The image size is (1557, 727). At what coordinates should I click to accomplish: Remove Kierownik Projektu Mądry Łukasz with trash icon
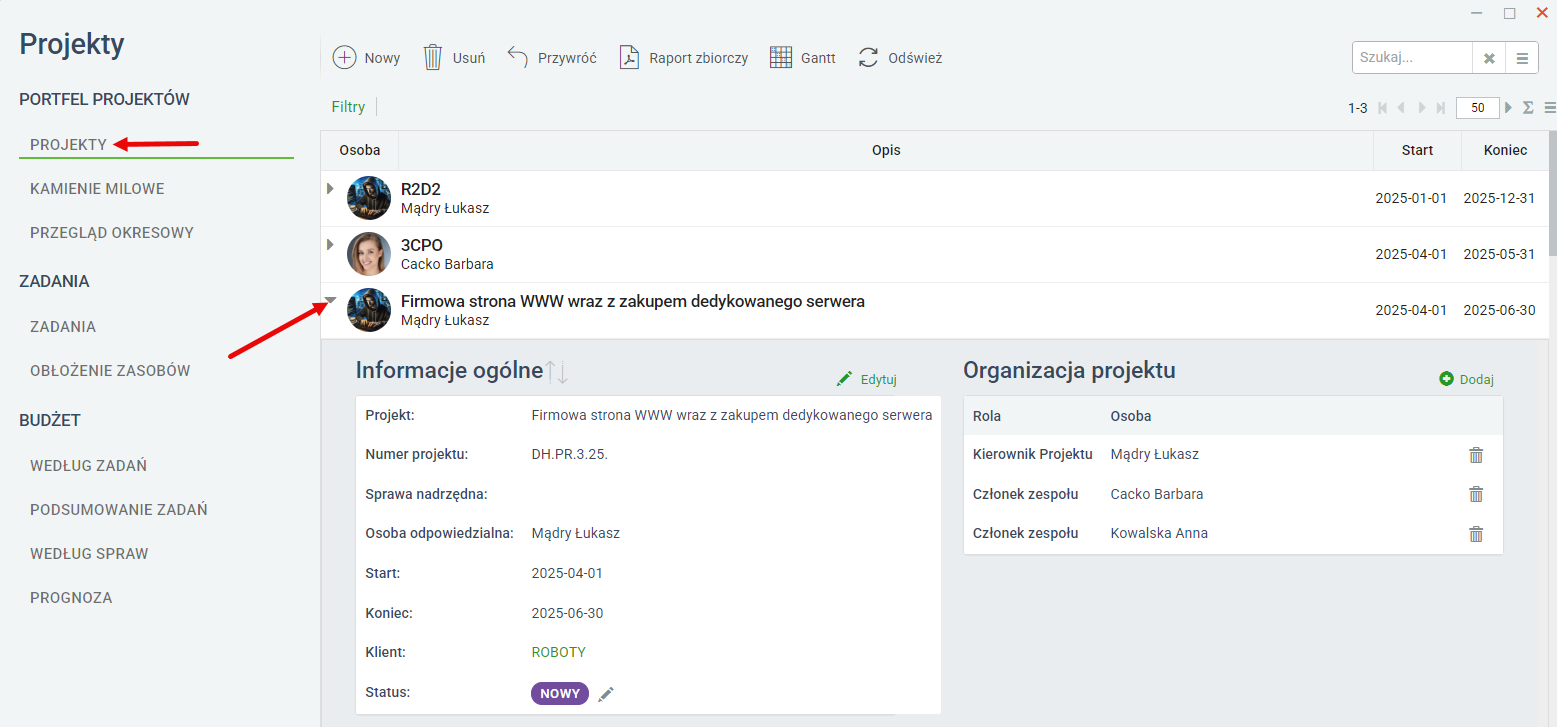1476,455
